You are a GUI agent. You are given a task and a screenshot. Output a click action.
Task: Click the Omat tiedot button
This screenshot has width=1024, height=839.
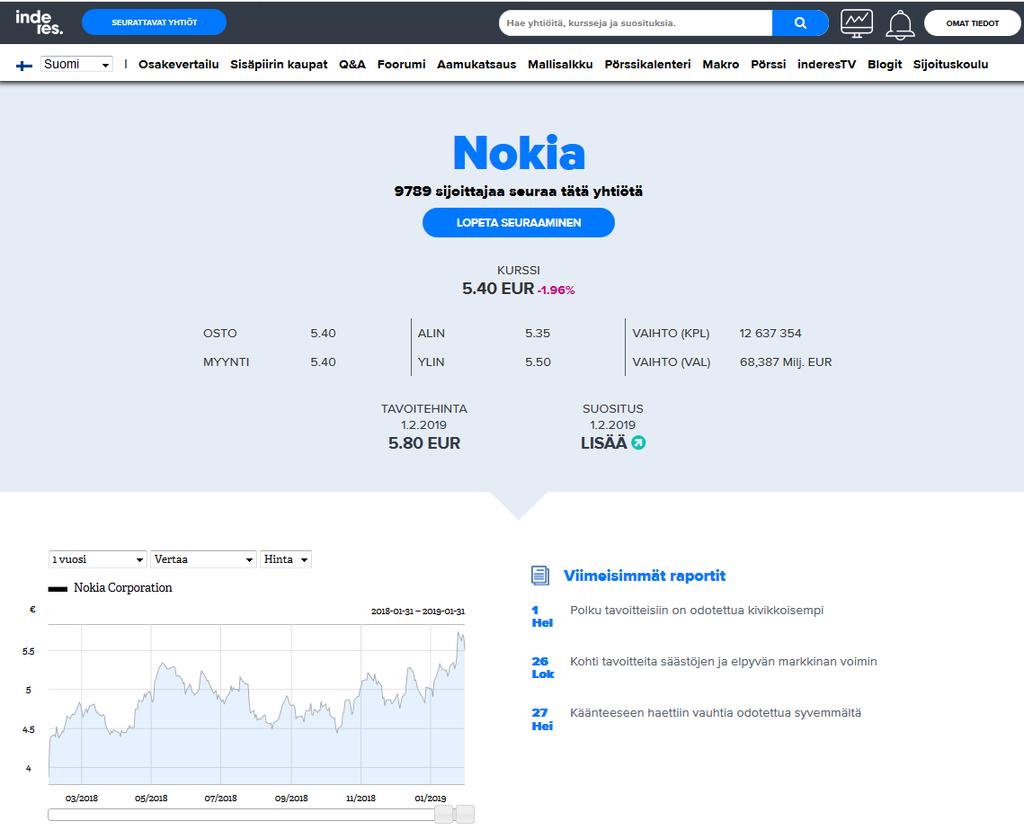click(972, 23)
